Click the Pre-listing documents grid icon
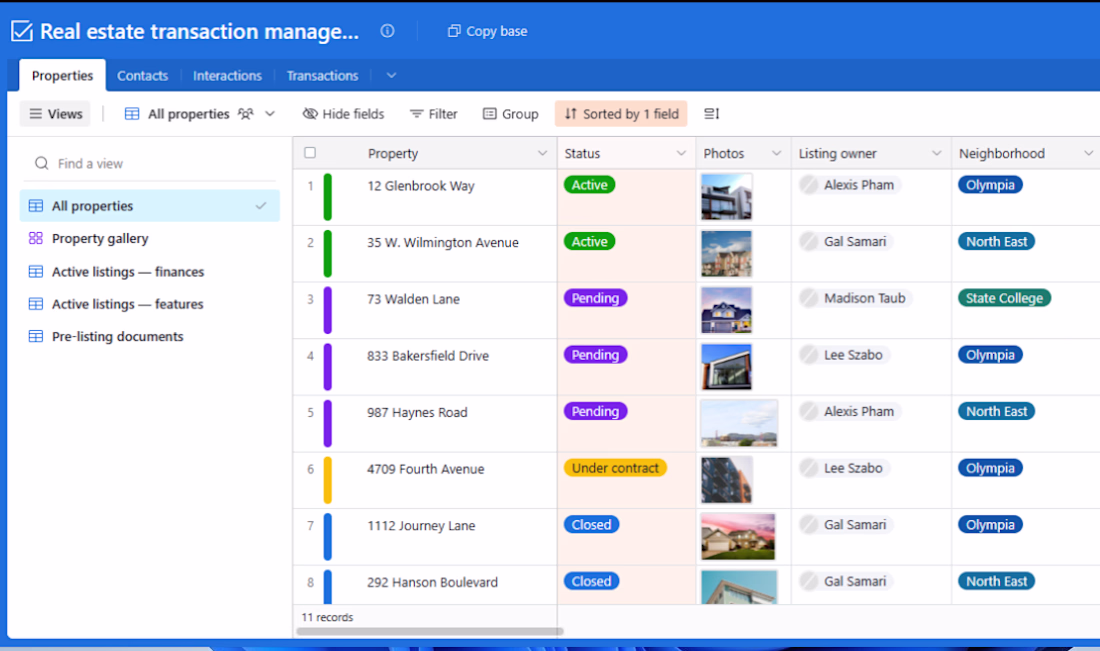The width and height of the screenshot is (1100, 651). tap(36, 337)
